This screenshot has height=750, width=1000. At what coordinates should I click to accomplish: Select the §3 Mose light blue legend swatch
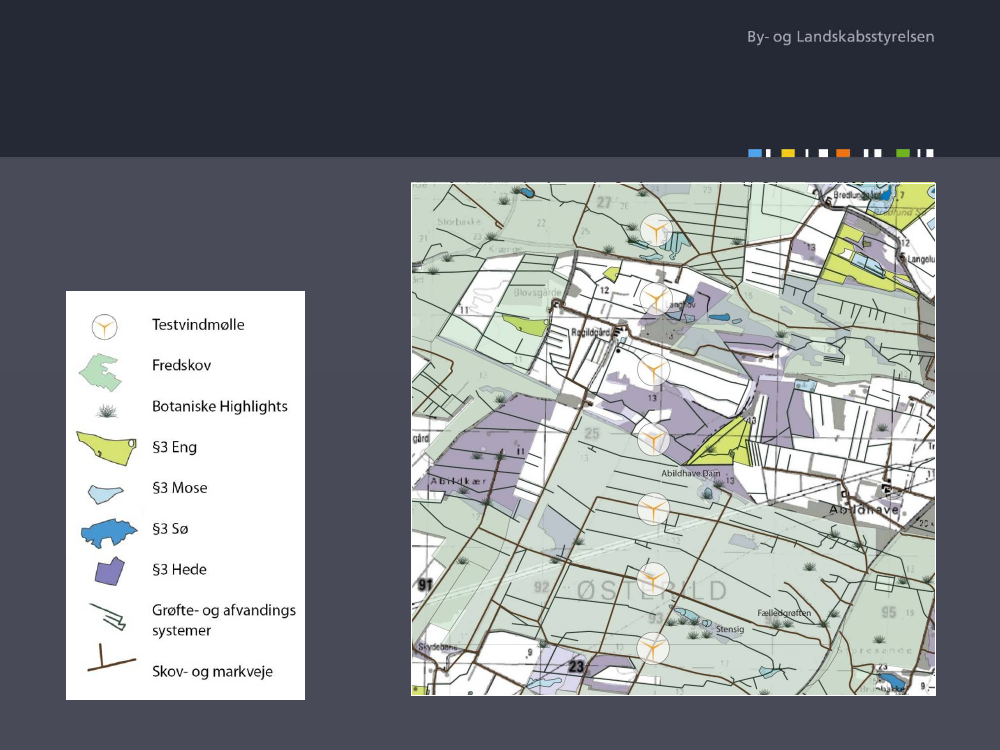pyautogui.click(x=105, y=494)
